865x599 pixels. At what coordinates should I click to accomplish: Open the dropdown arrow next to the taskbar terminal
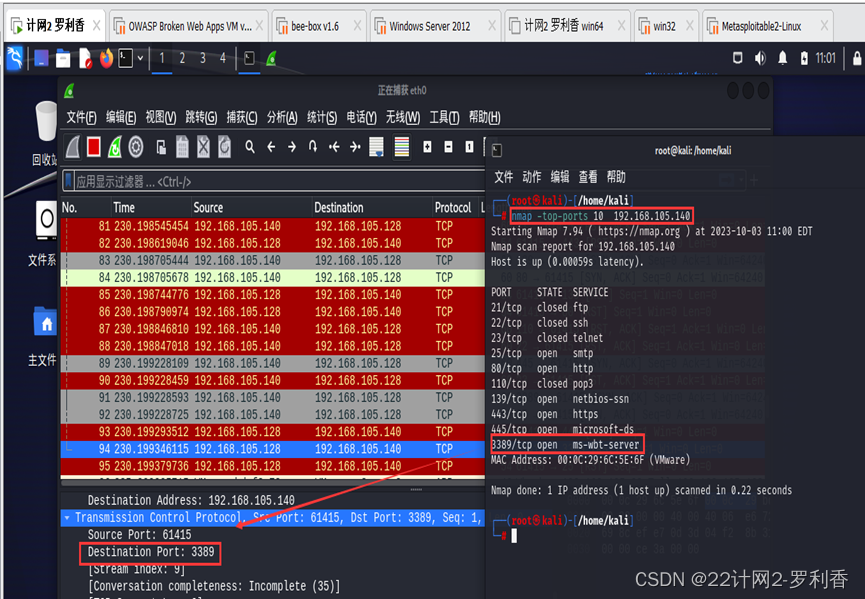[x=140, y=60]
